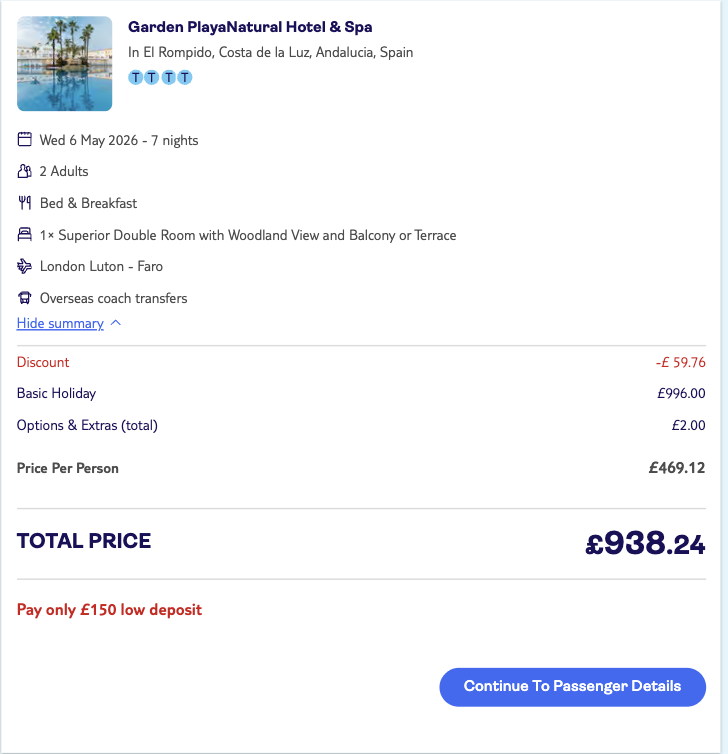Click London Luton - Faro flight text
Viewport: 728px width, 754px height.
pos(101,267)
